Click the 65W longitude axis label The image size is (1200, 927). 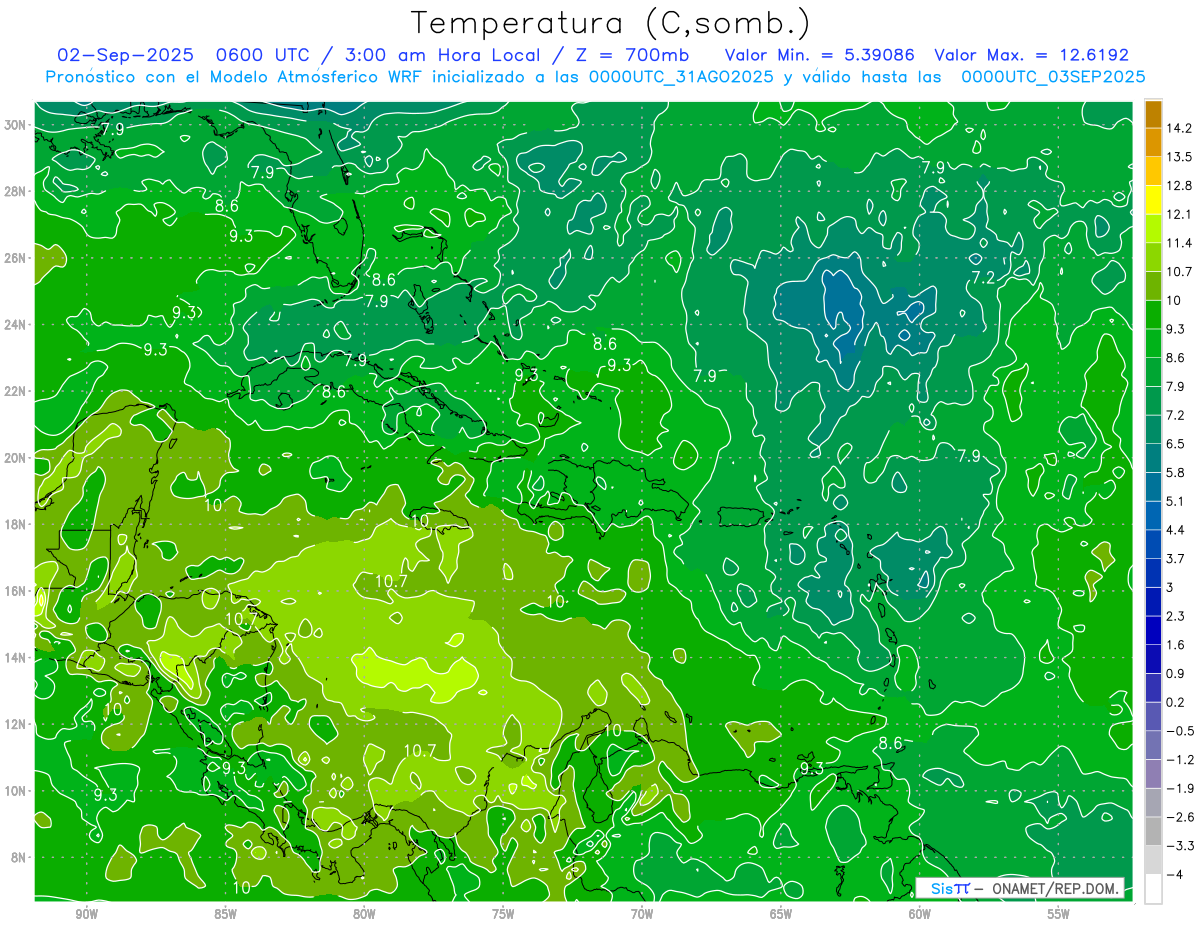(781, 914)
